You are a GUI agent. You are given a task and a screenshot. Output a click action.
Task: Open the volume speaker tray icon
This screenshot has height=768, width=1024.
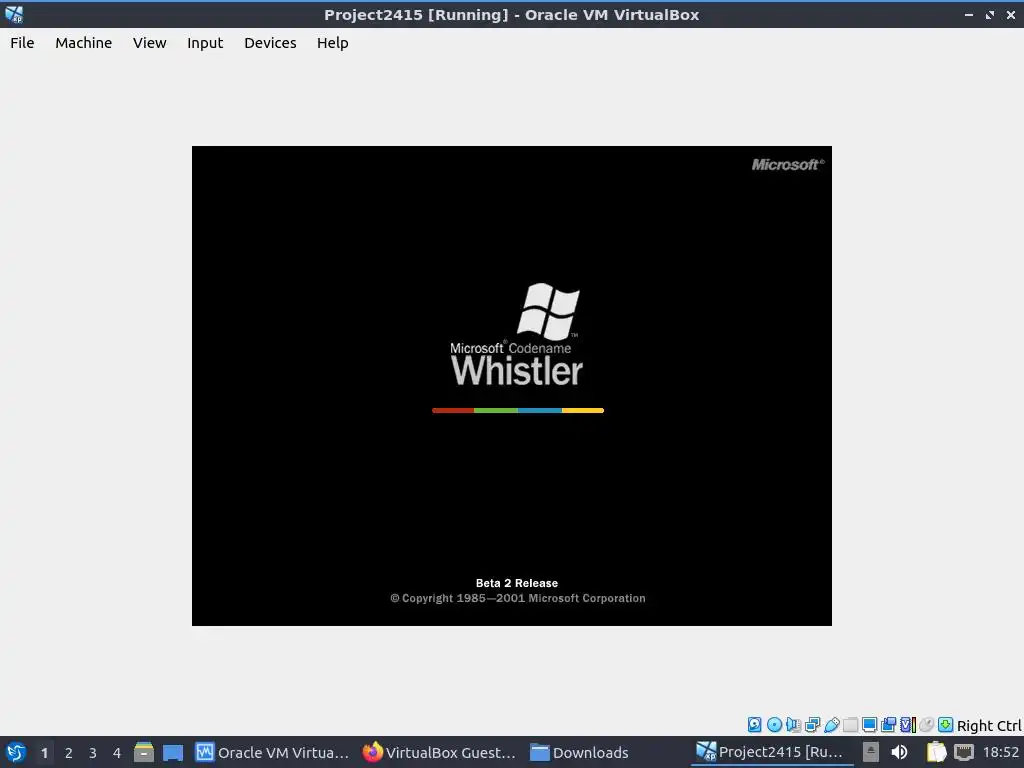899,752
